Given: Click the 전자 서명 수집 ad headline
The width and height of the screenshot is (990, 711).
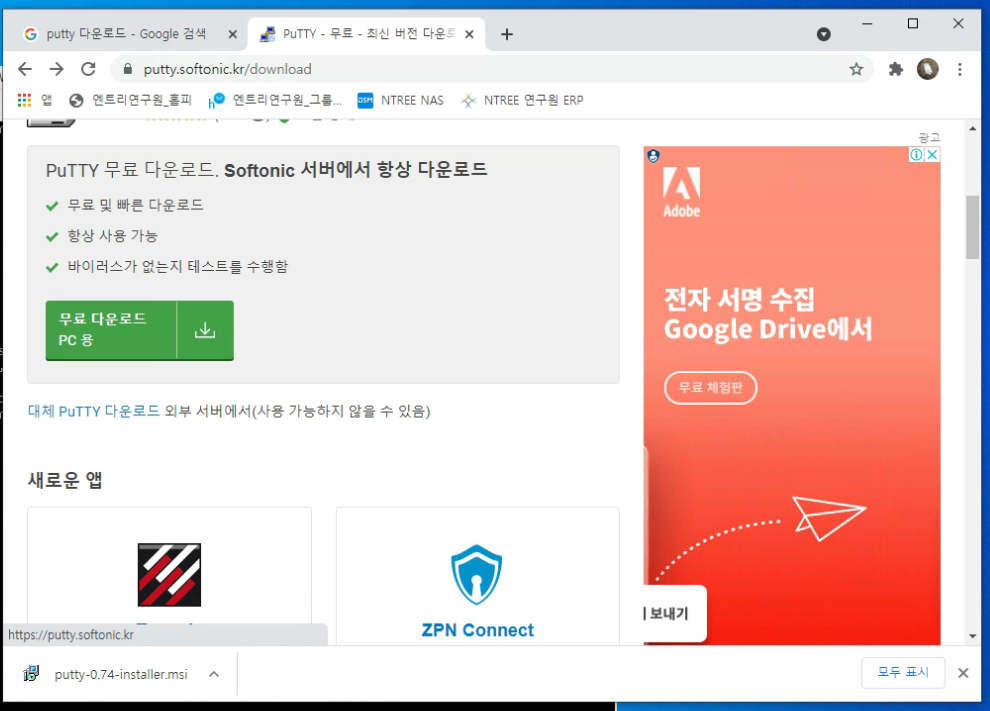Looking at the screenshot, I should (x=739, y=299).
